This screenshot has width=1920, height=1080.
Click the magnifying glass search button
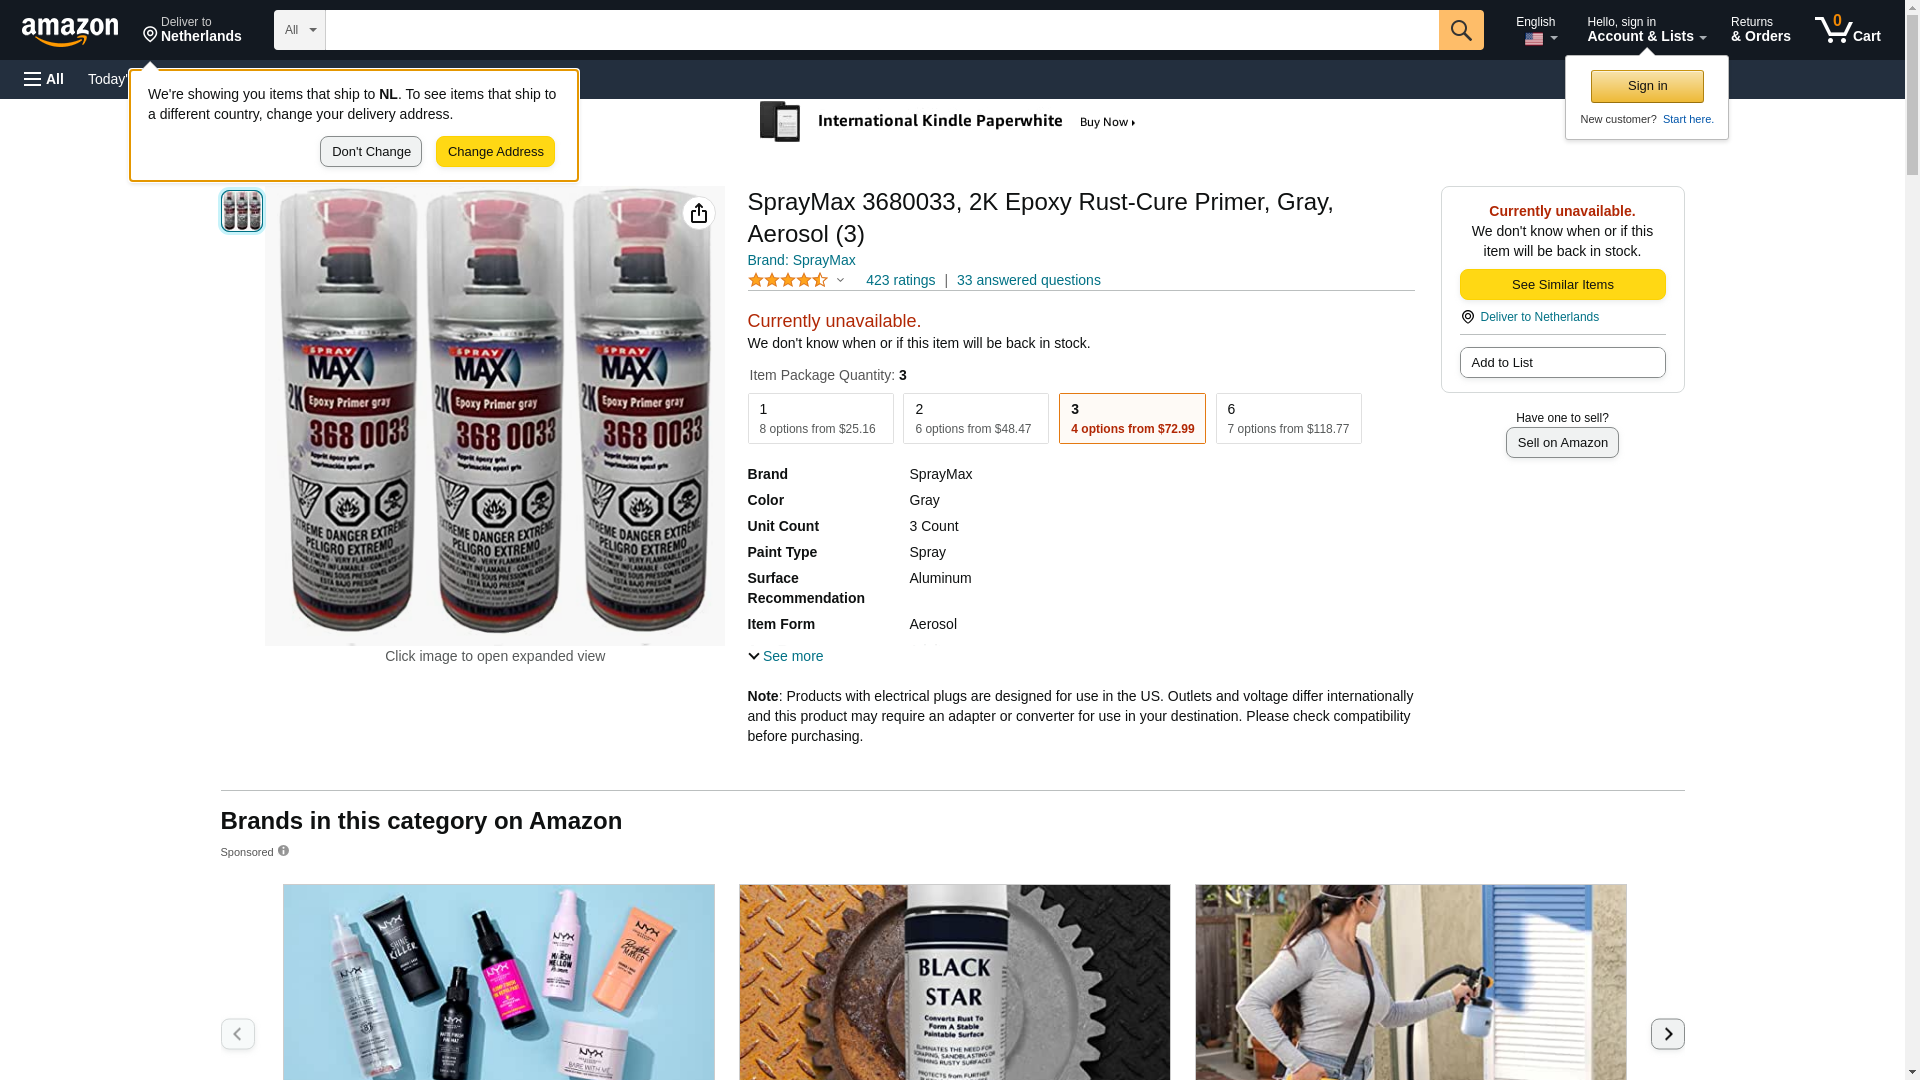click(1461, 30)
